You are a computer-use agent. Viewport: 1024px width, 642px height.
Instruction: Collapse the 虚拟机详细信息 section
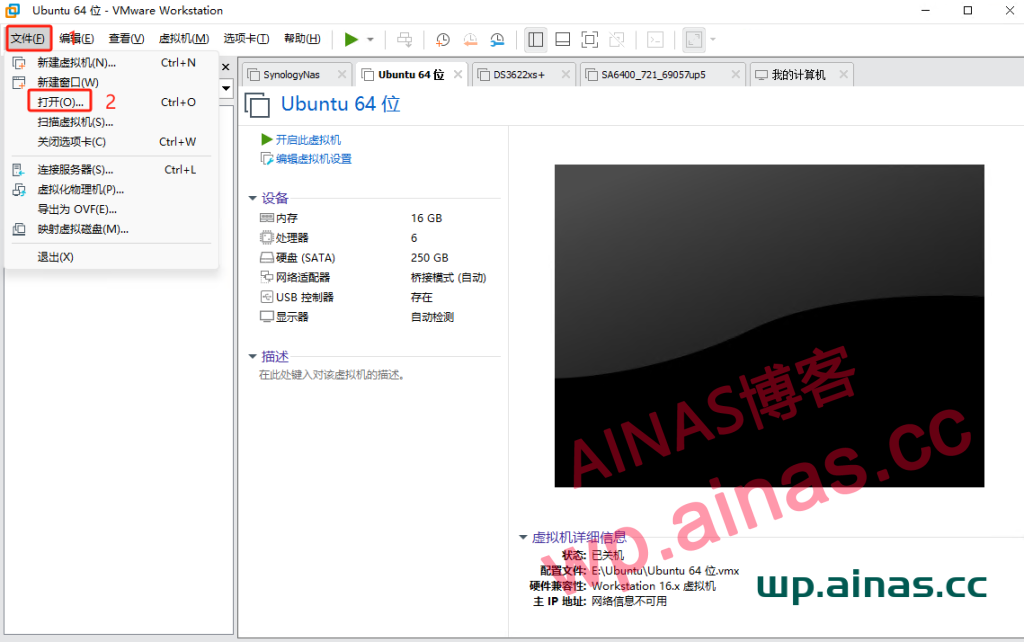click(x=523, y=538)
